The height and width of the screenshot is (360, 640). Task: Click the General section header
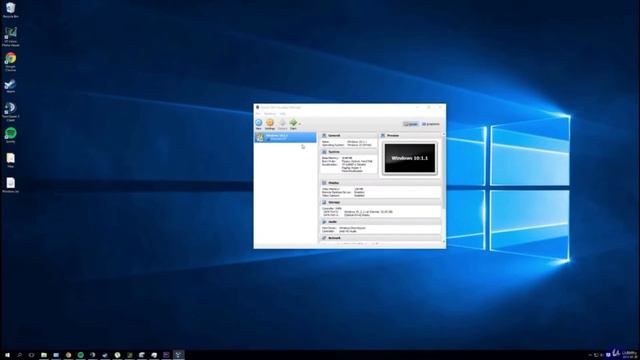coord(348,136)
